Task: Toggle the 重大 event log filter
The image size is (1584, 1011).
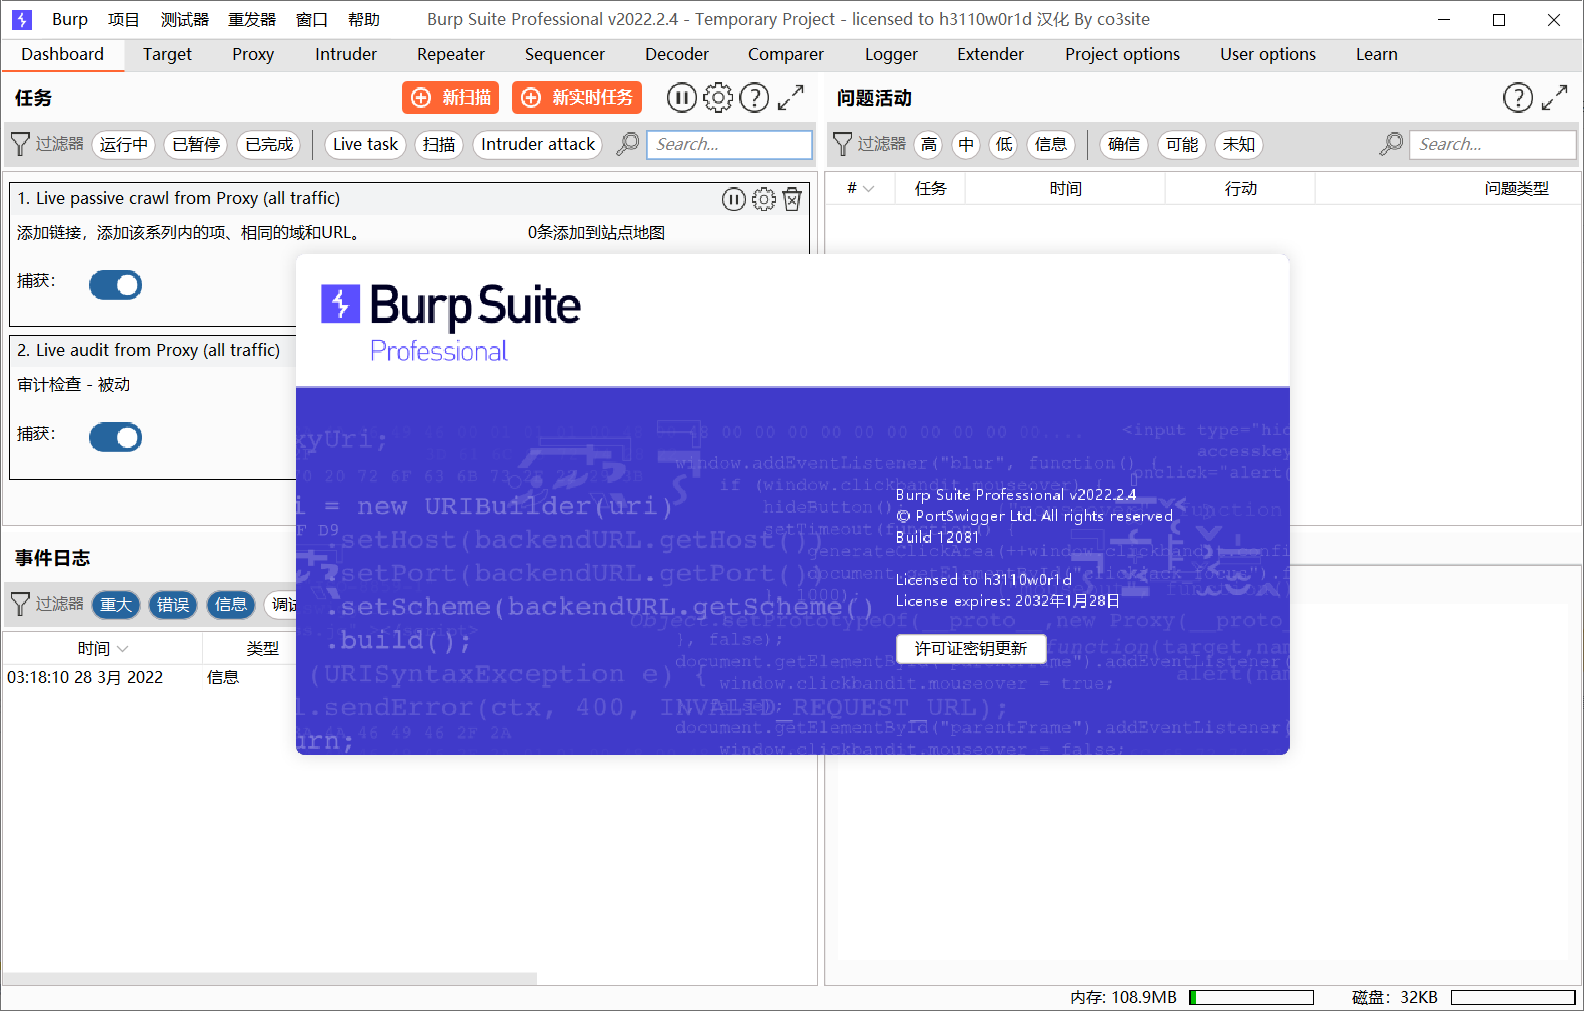Action: tap(116, 604)
